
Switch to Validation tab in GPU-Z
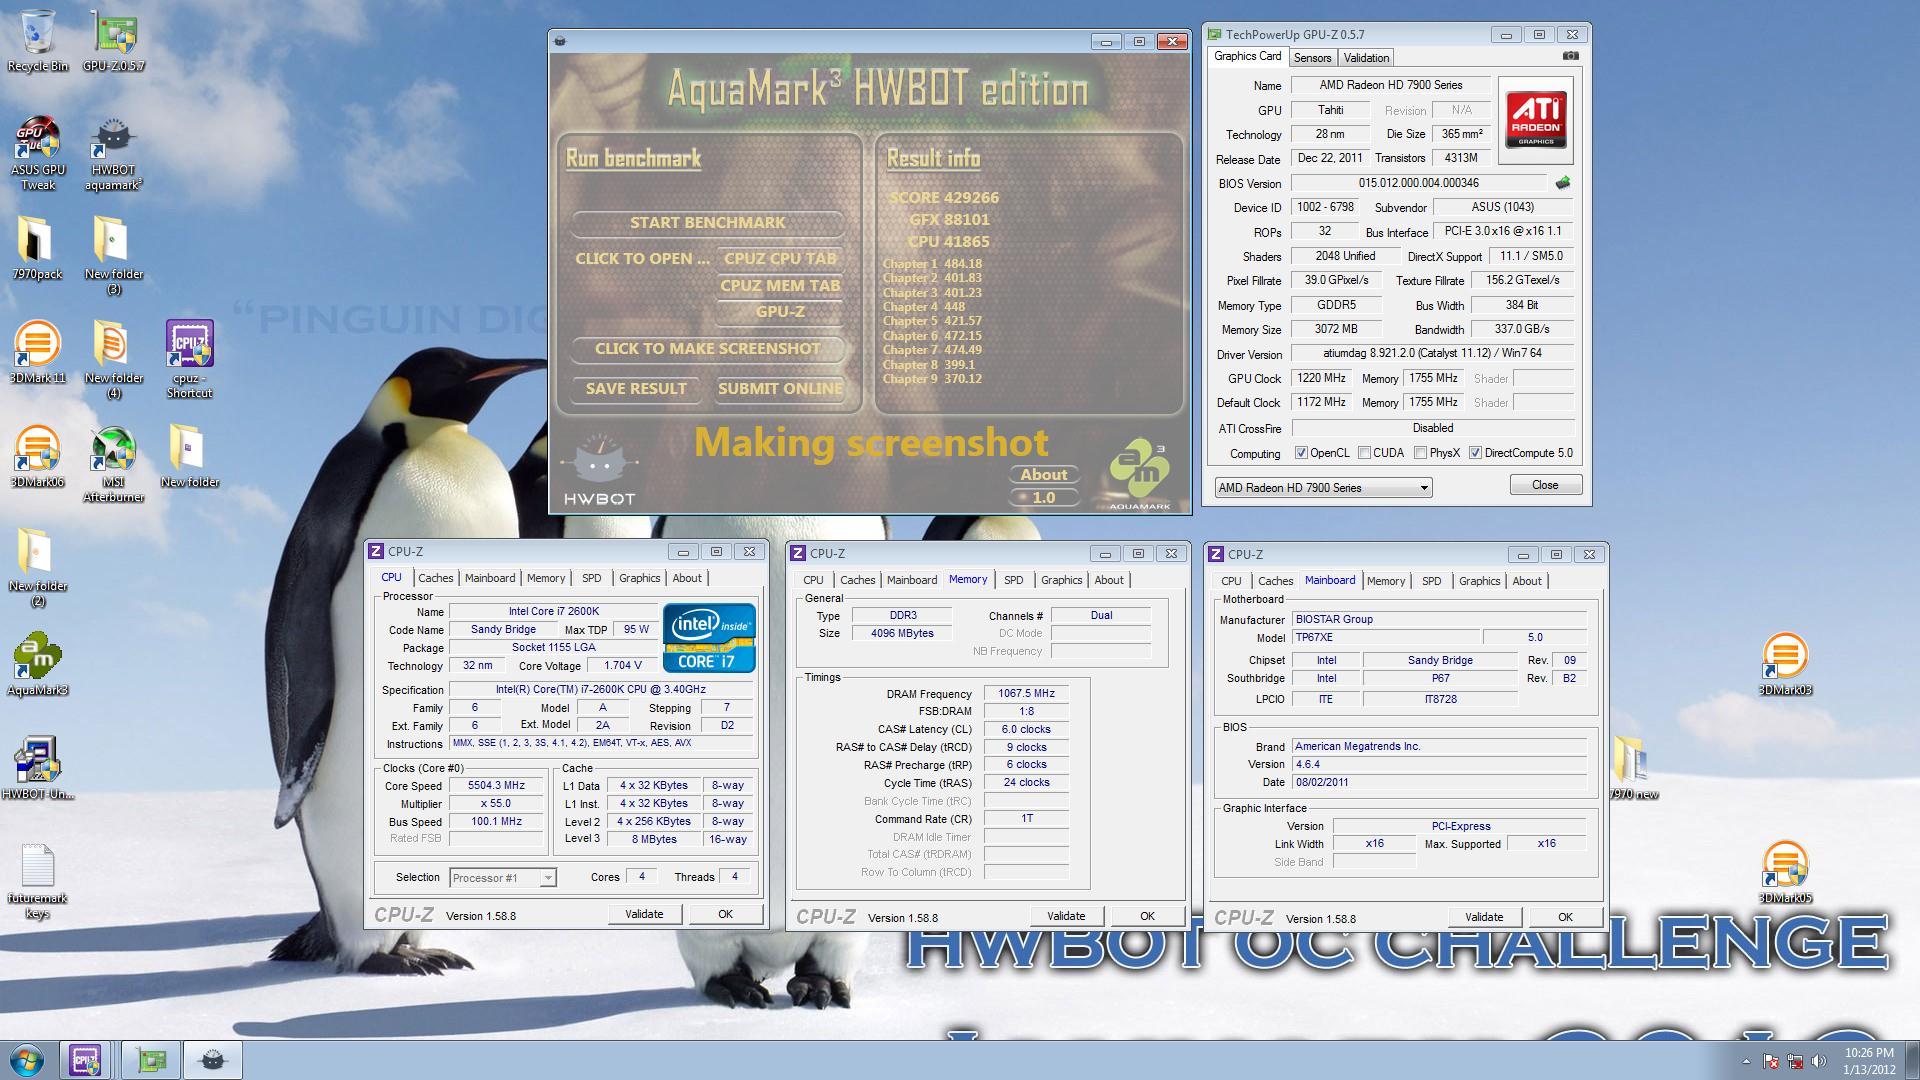click(1366, 58)
